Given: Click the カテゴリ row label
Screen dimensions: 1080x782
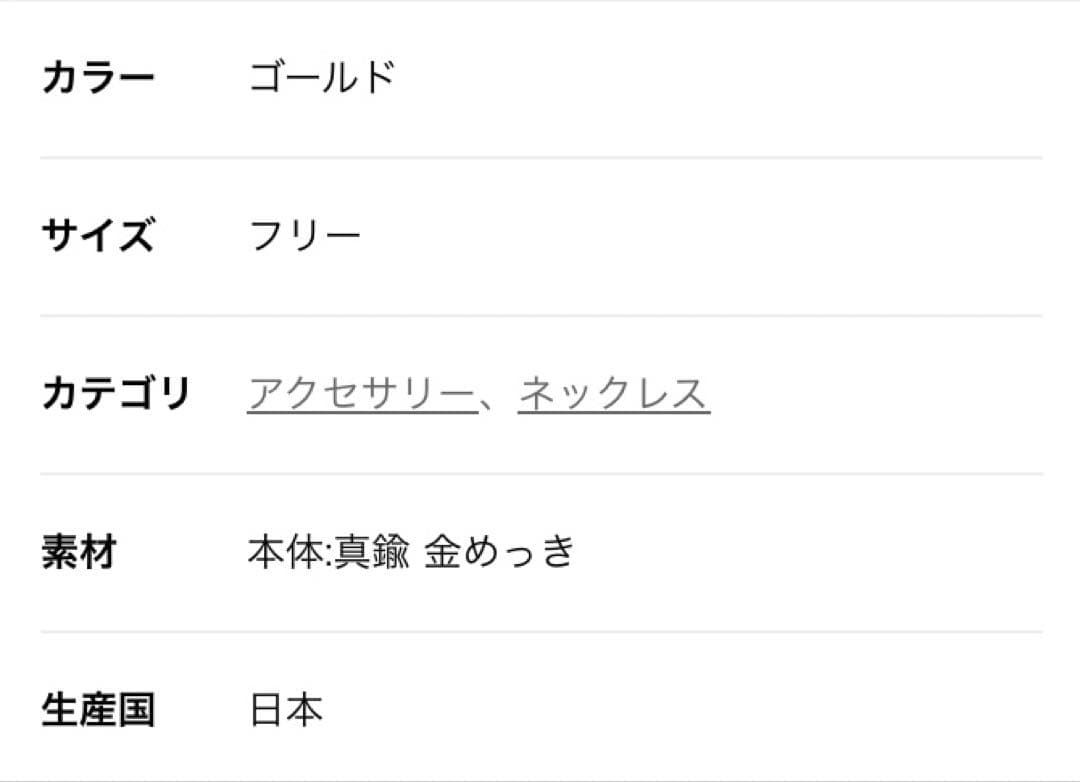Looking at the screenshot, I should pos(115,394).
